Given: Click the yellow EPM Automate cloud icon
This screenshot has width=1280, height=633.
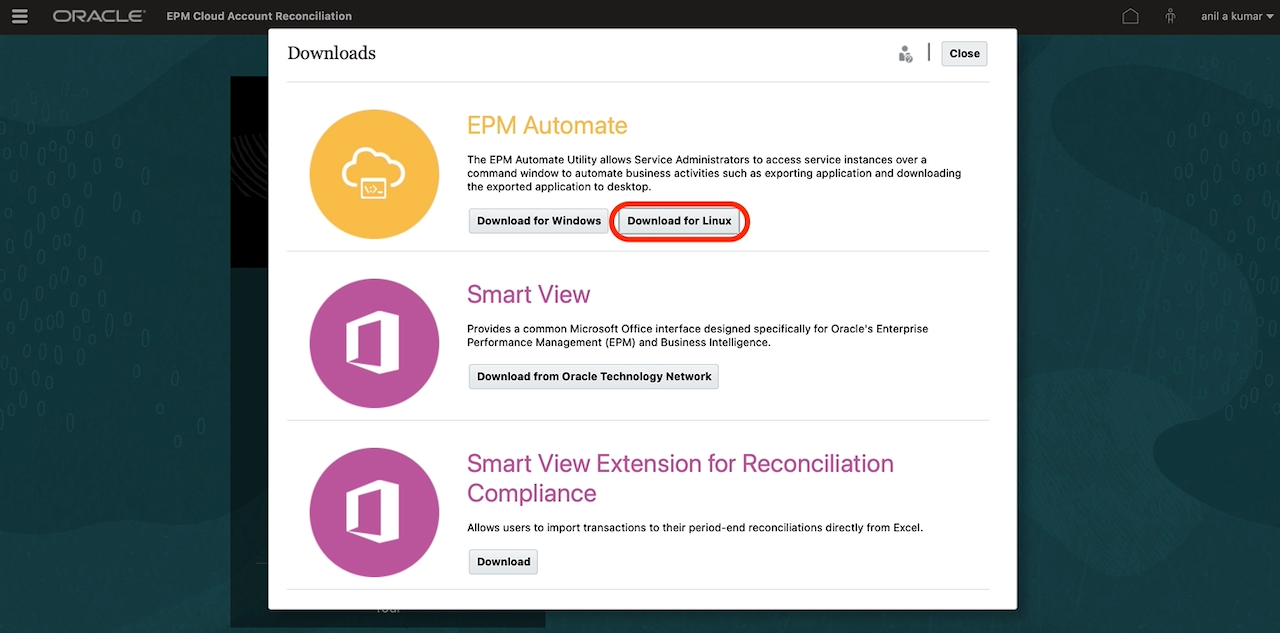Looking at the screenshot, I should (x=374, y=174).
